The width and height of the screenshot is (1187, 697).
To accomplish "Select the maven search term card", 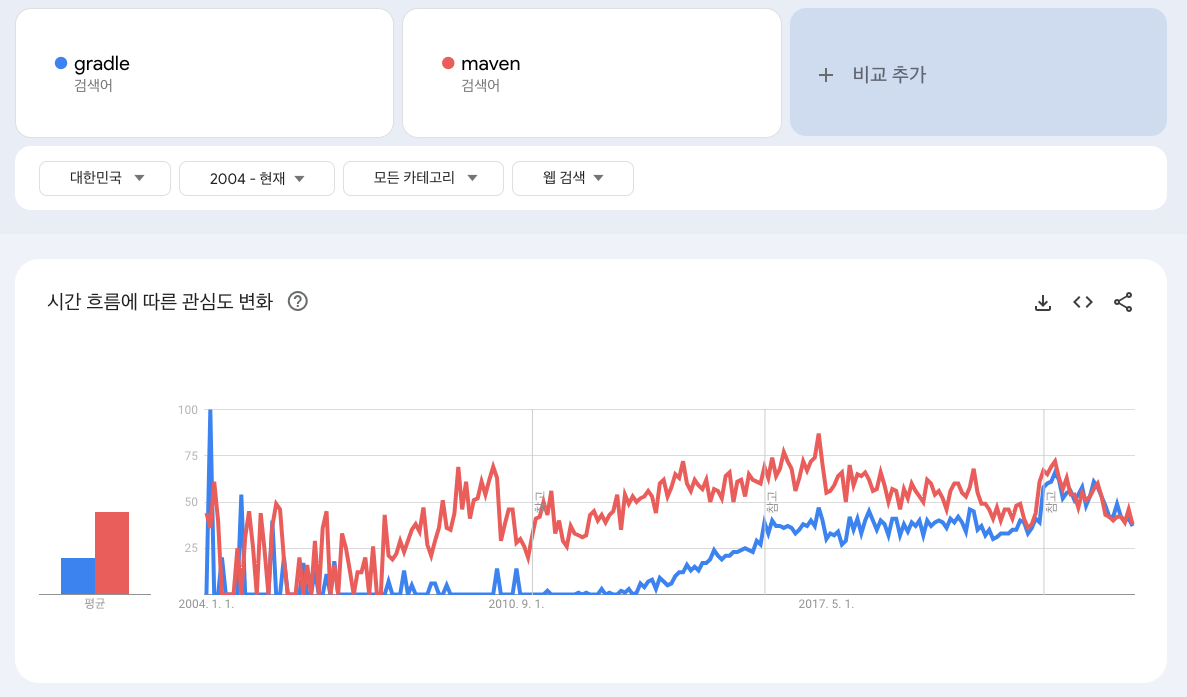I will point(591,72).
